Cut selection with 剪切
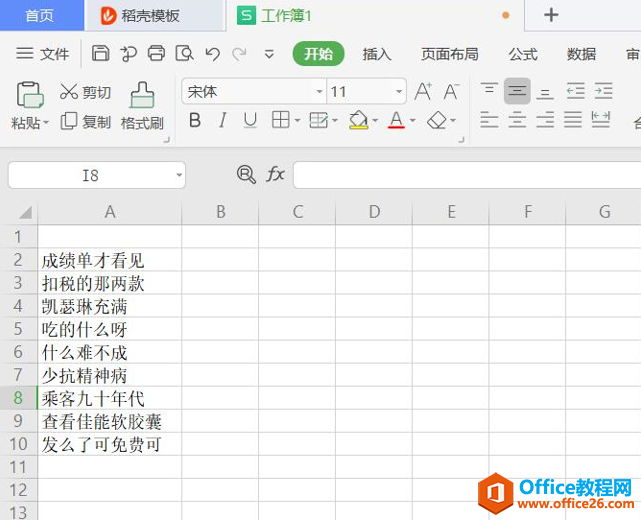The height and width of the screenshot is (521, 641). pyautogui.click(x=85, y=92)
